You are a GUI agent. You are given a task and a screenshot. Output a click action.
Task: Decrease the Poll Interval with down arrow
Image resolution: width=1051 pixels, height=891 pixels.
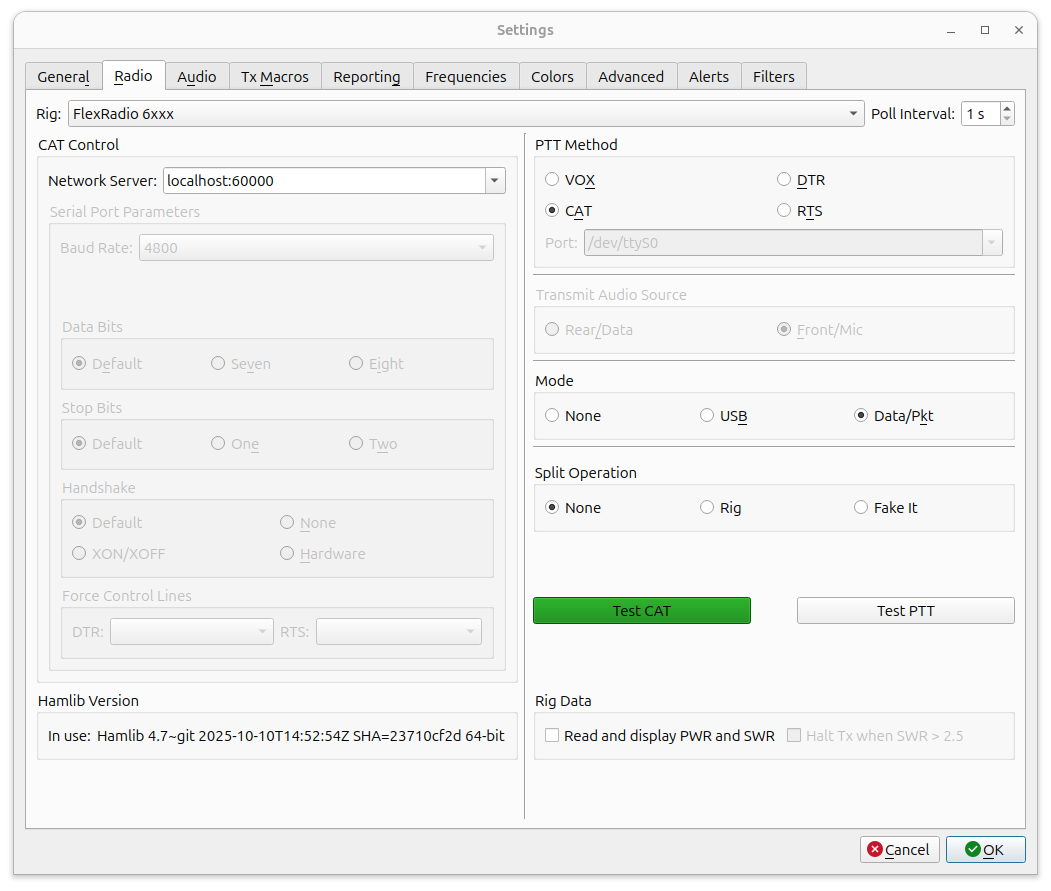coord(1006,119)
